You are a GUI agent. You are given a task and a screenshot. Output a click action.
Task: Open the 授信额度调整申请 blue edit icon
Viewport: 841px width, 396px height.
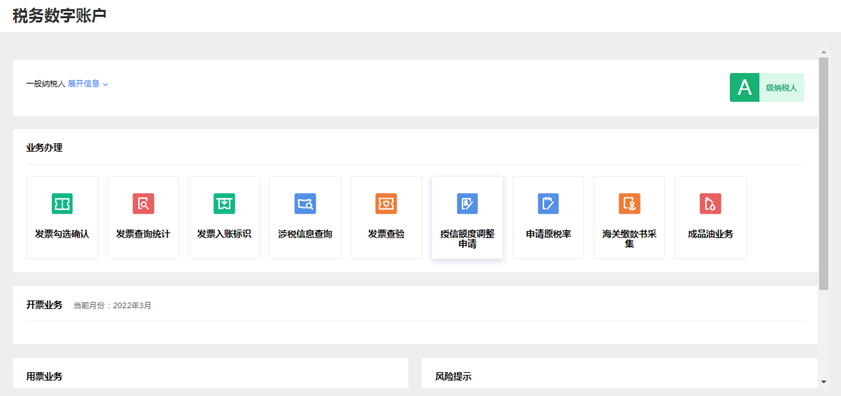pyautogui.click(x=467, y=203)
